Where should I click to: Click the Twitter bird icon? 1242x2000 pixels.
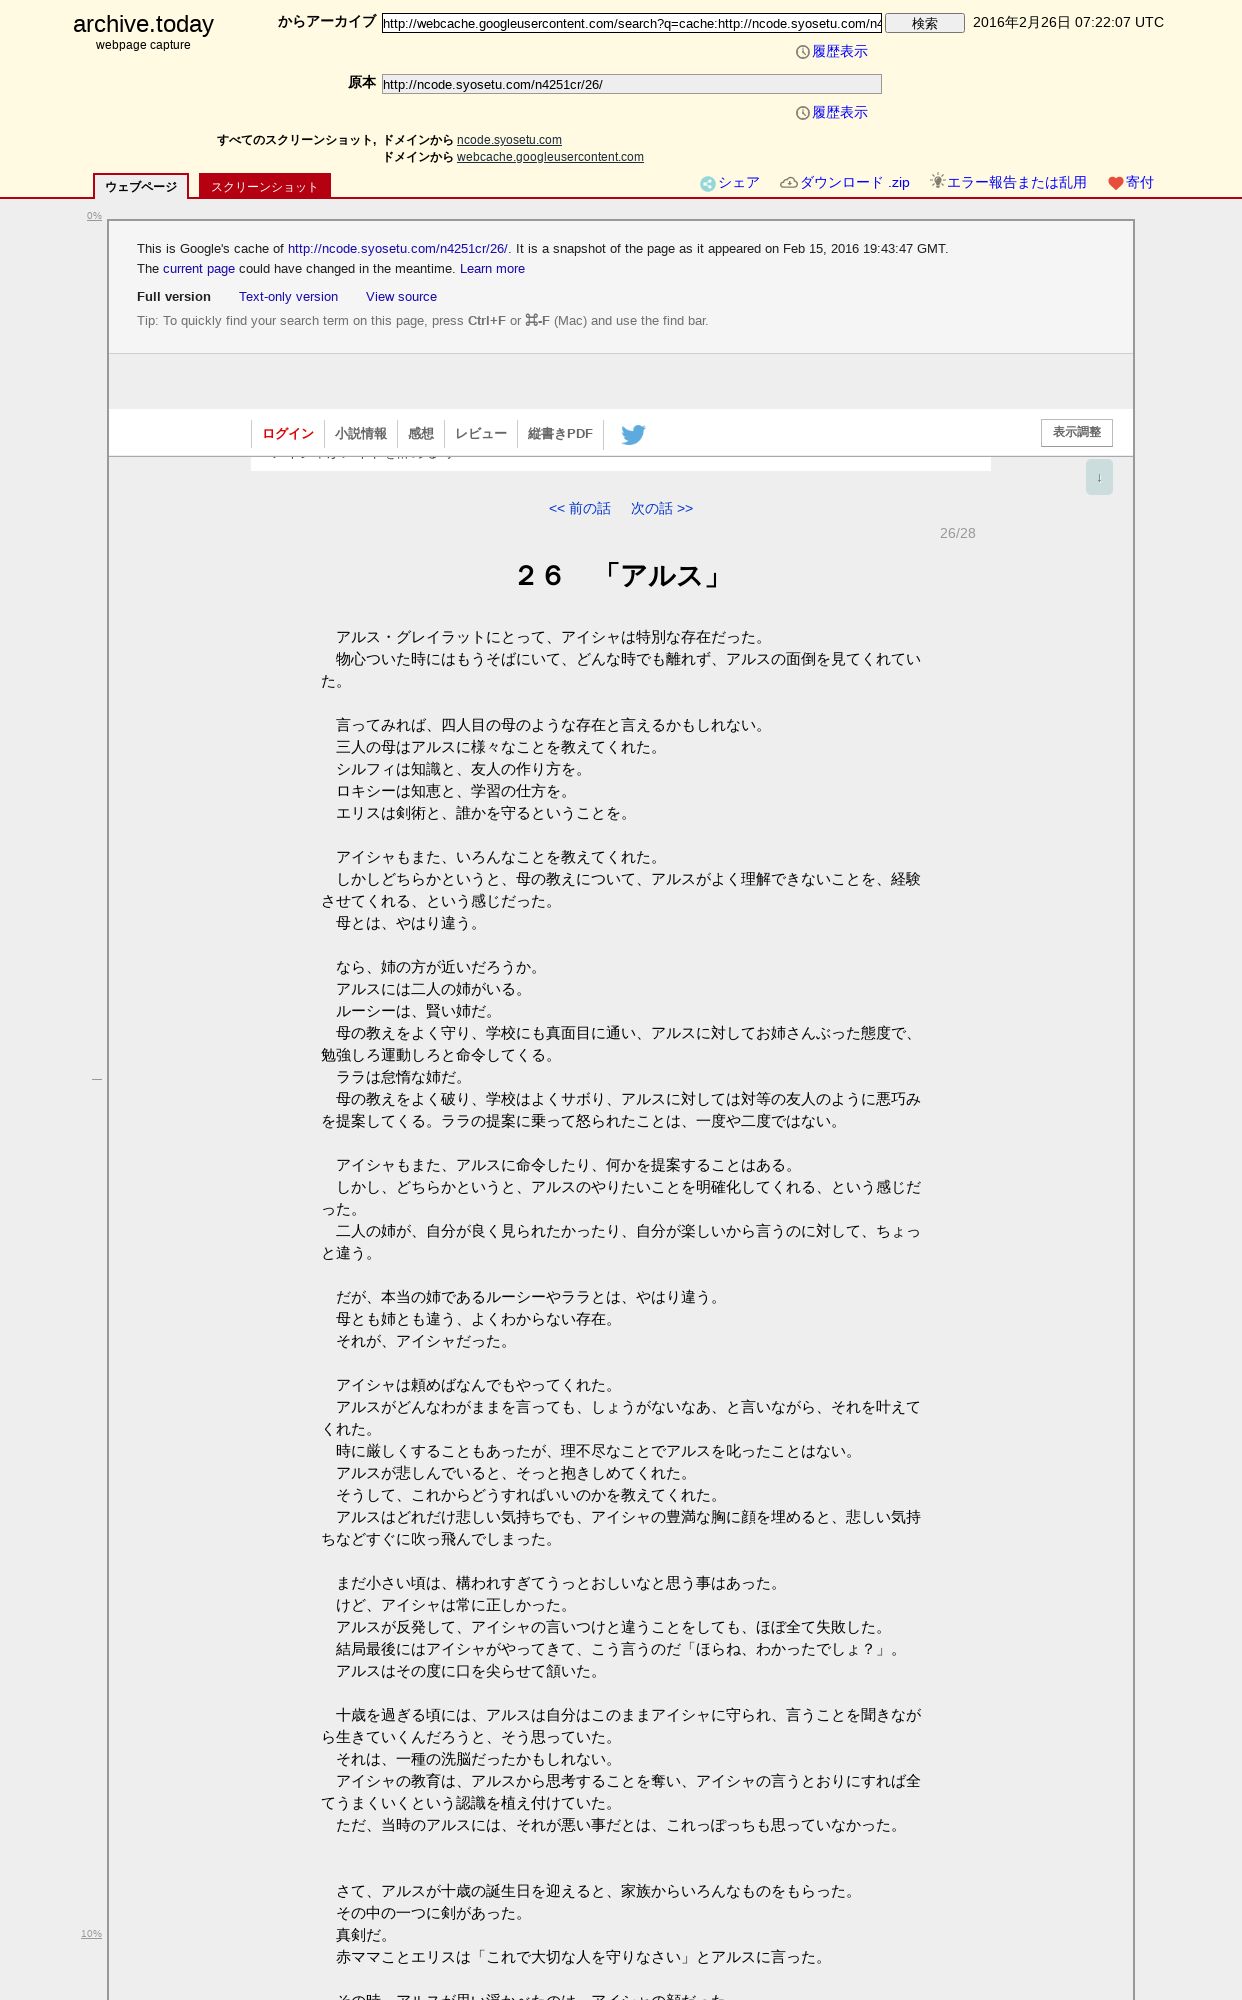pos(633,434)
